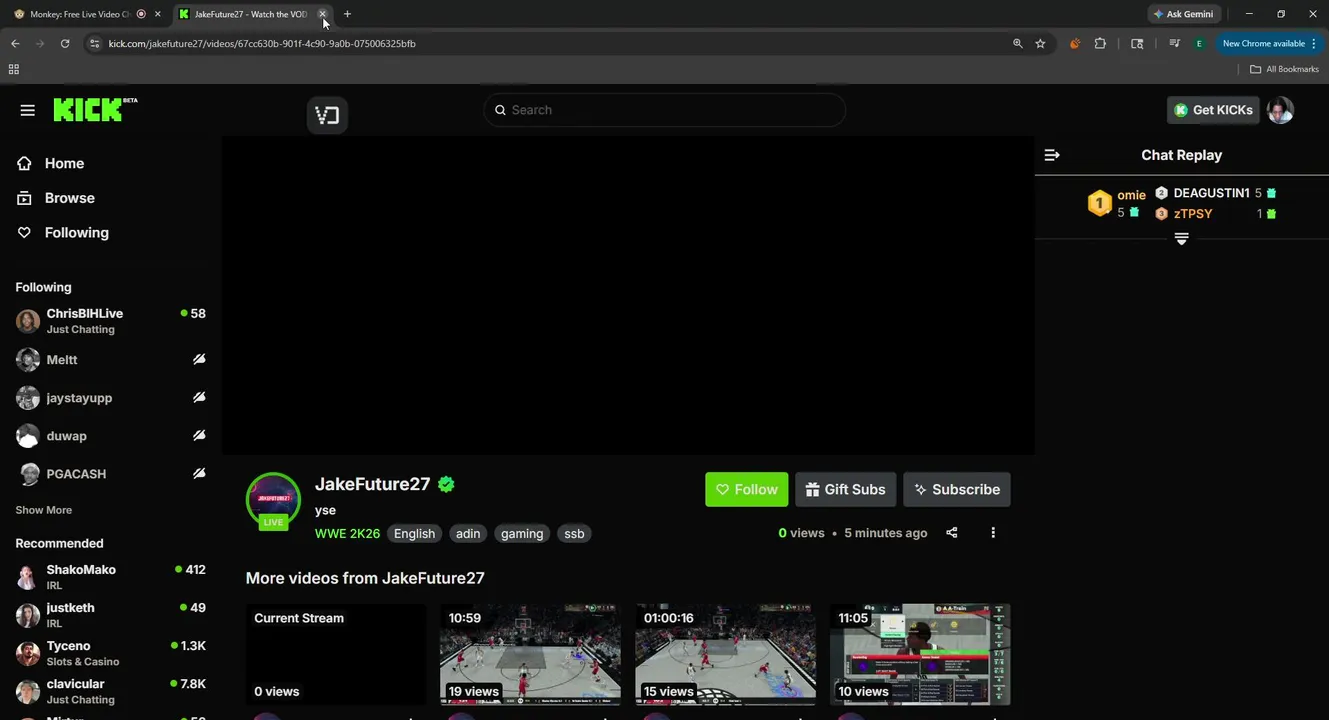Image resolution: width=1329 pixels, height=720 pixels.
Task: Switch to the Monkey browser tab
Action: pyautogui.click(x=81, y=14)
